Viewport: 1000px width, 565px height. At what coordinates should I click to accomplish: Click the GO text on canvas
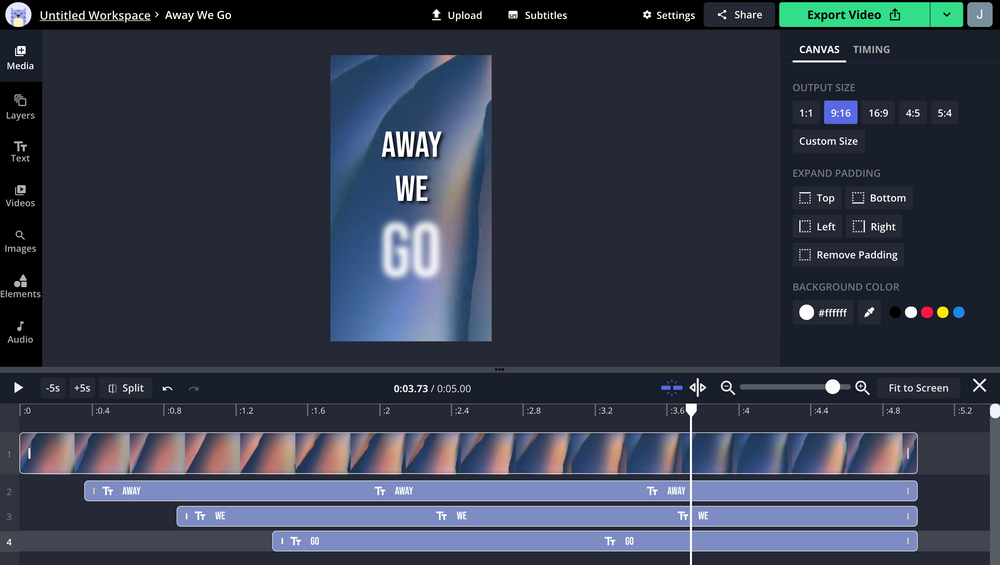pyautogui.click(x=411, y=250)
